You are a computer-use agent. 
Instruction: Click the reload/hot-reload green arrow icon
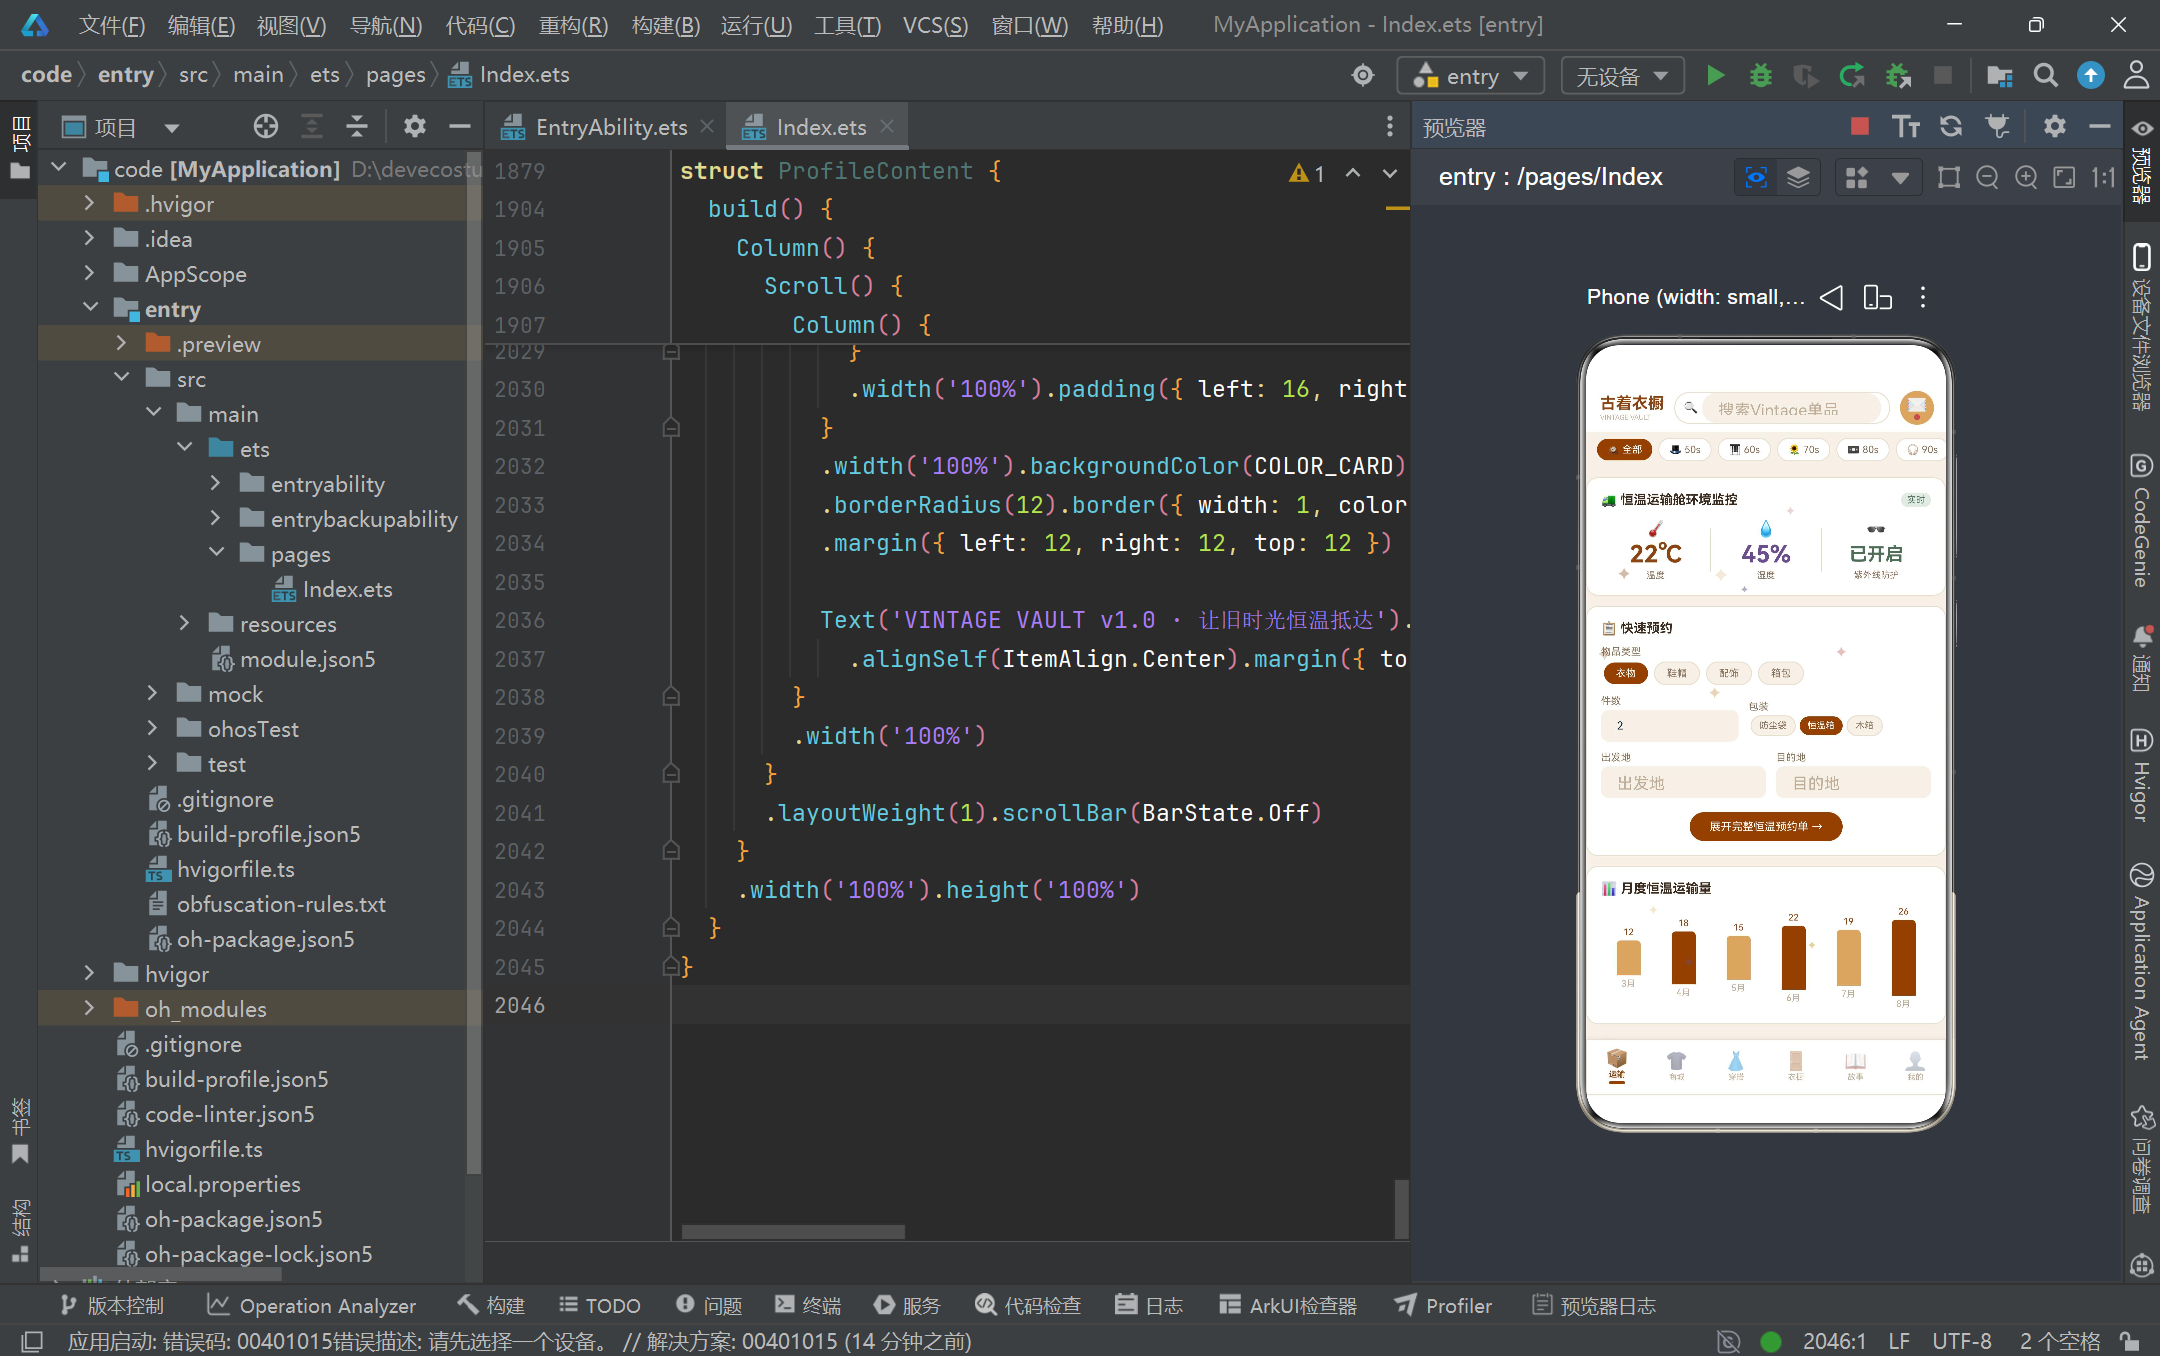pyautogui.click(x=1852, y=75)
